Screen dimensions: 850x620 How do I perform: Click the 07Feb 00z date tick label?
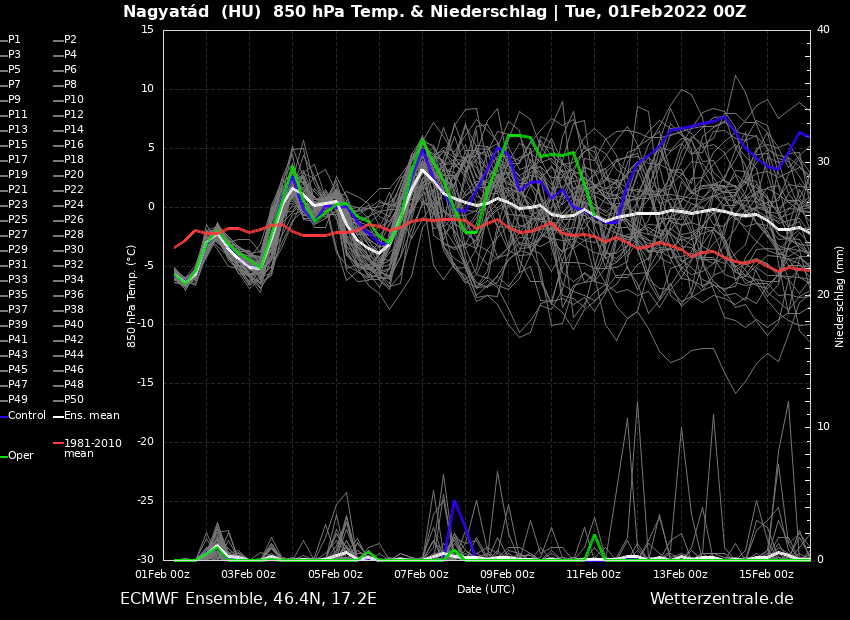pyautogui.click(x=421, y=574)
